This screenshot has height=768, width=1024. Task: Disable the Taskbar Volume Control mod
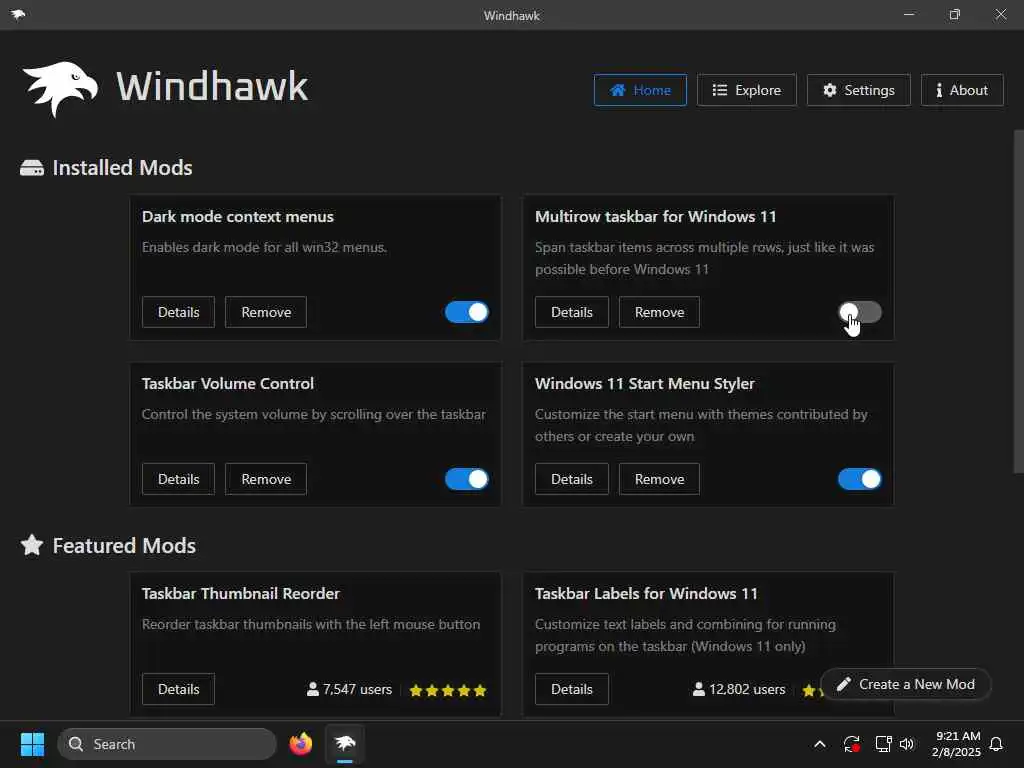point(466,479)
